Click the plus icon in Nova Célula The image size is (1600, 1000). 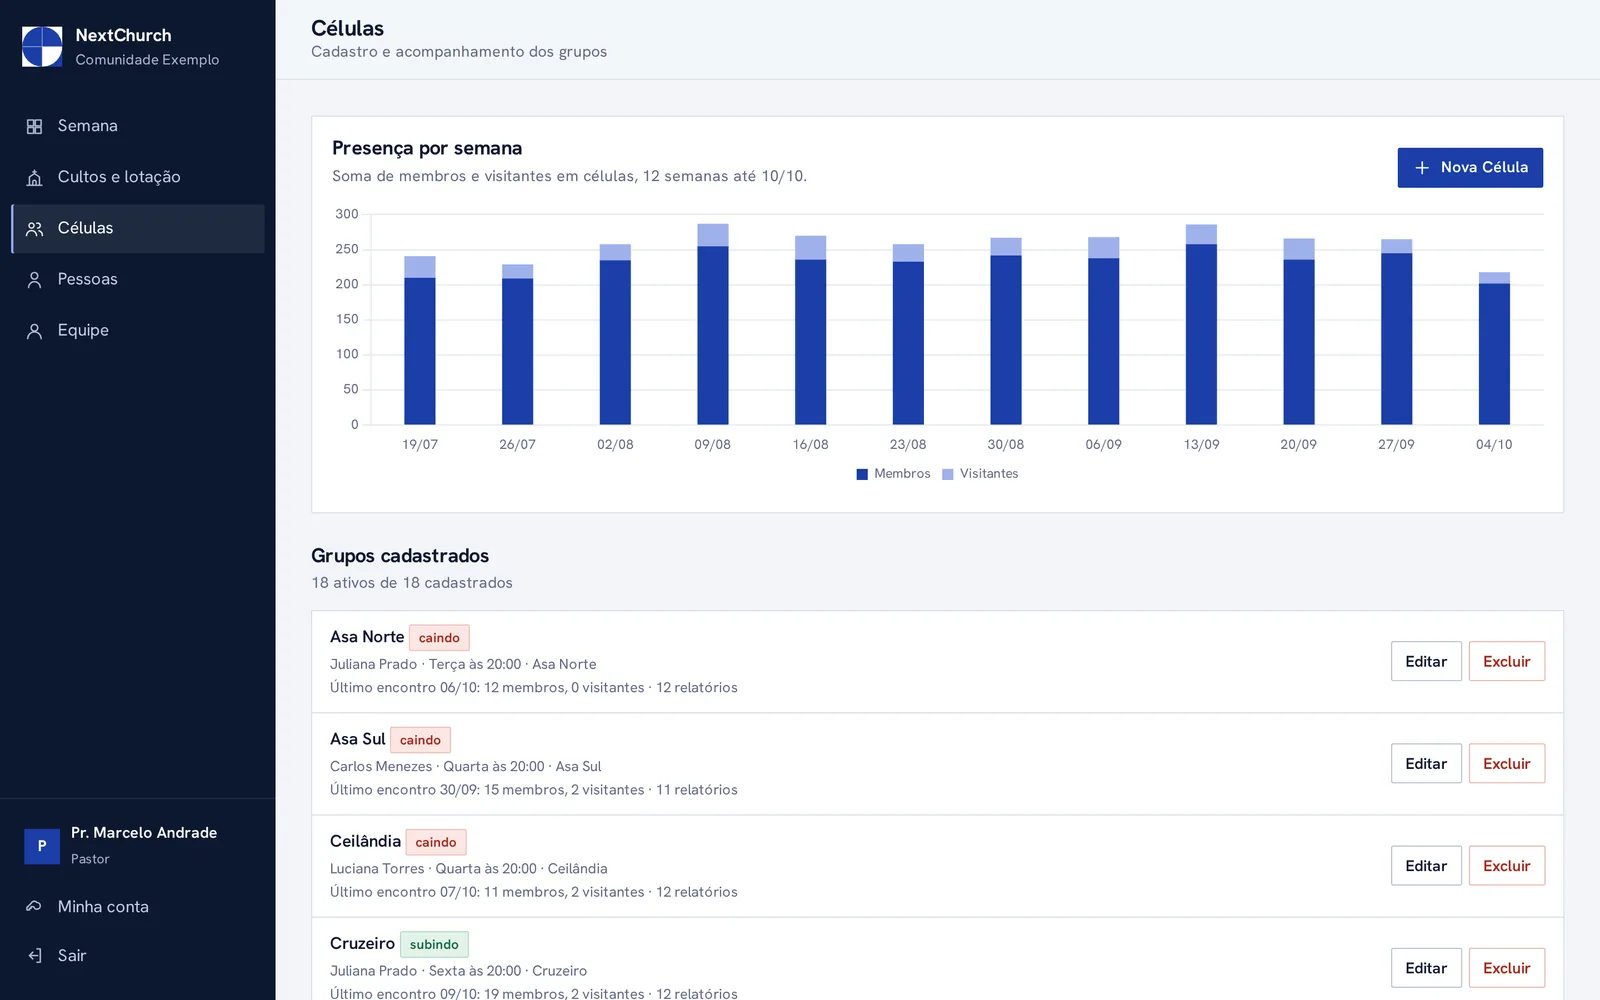pyautogui.click(x=1422, y=168)
